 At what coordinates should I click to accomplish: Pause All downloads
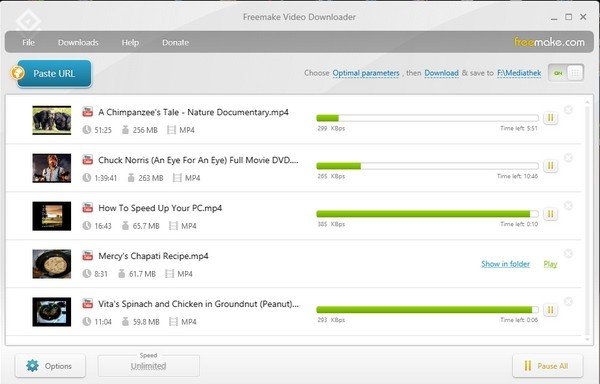point(548,366)
